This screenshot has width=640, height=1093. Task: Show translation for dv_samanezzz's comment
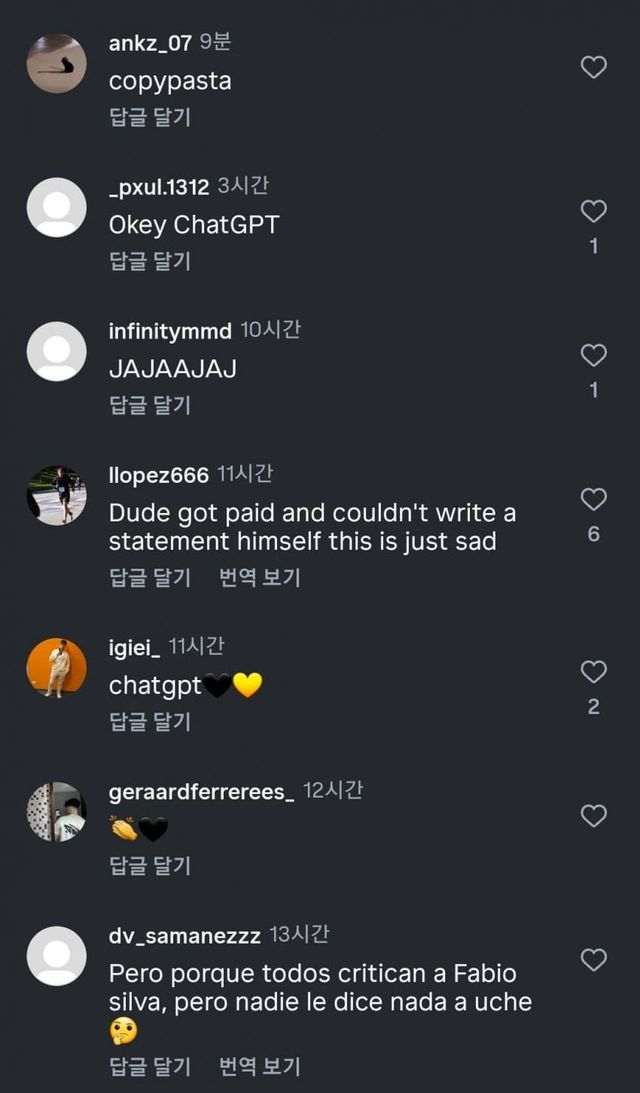point(260,1066)
